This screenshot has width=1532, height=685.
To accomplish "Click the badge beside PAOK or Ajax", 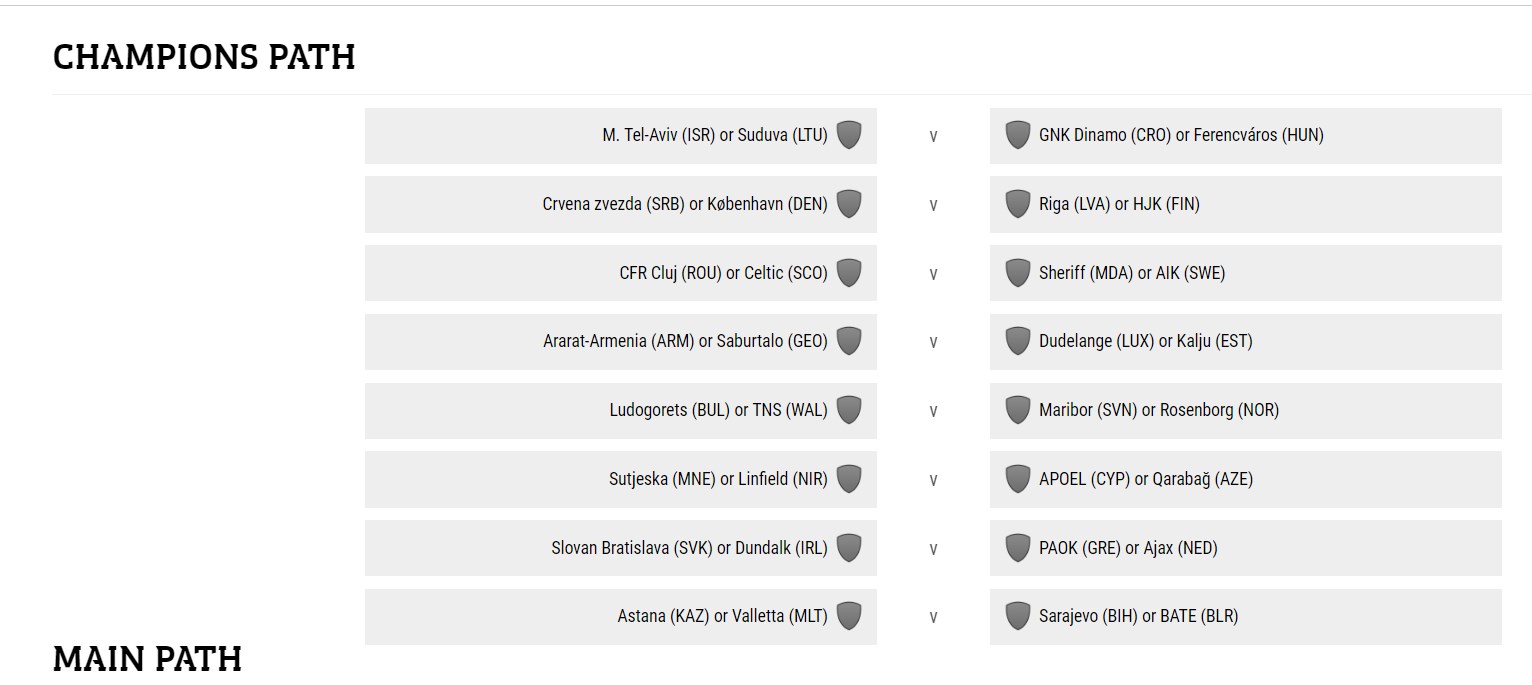I will tap(1018, 548).
